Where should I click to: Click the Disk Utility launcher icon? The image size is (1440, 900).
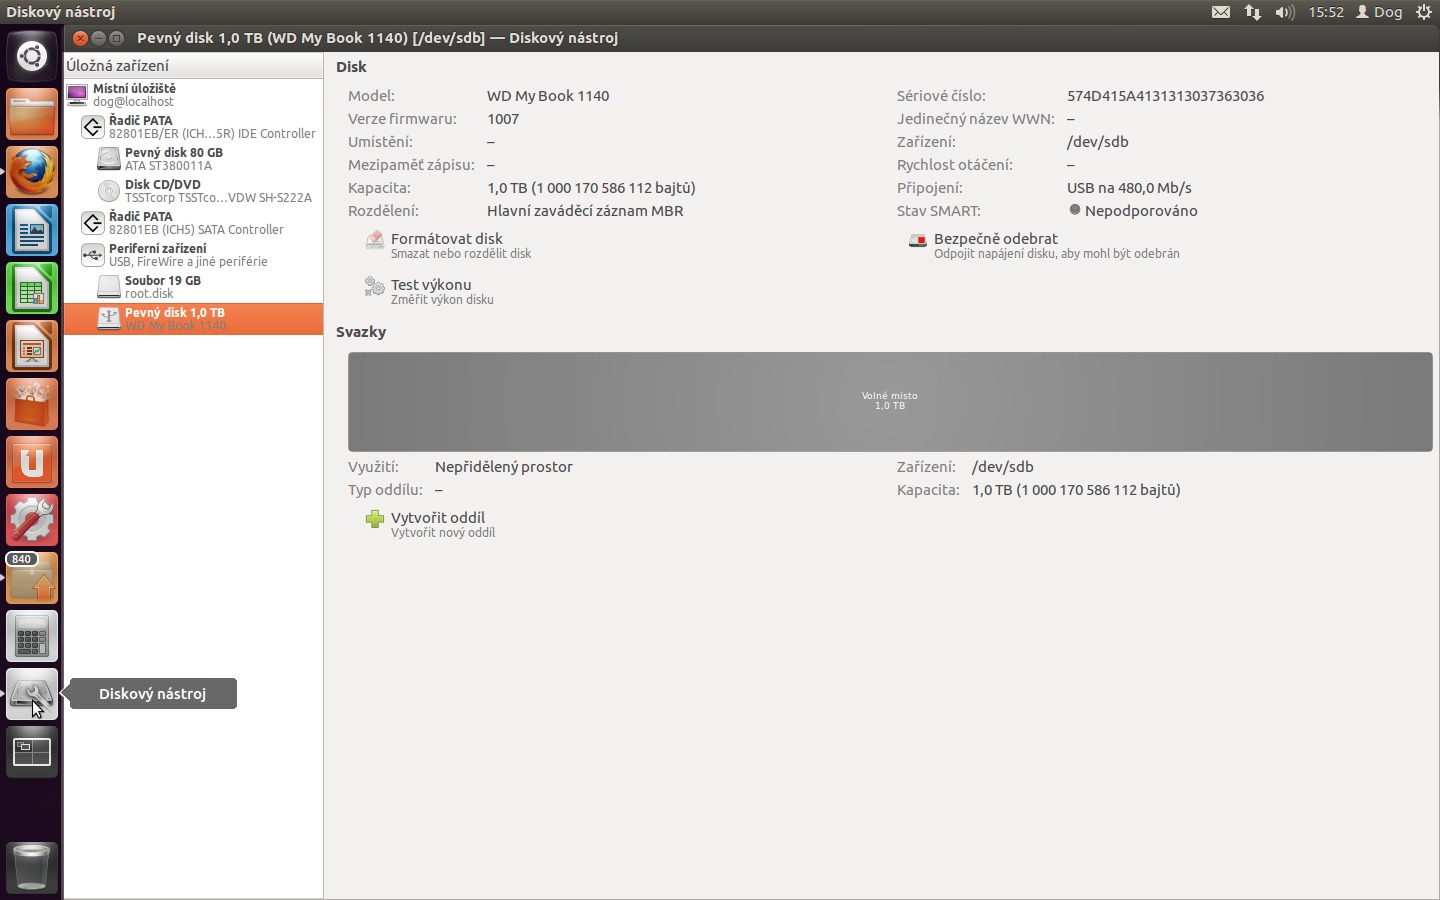[x=32, y=694]
